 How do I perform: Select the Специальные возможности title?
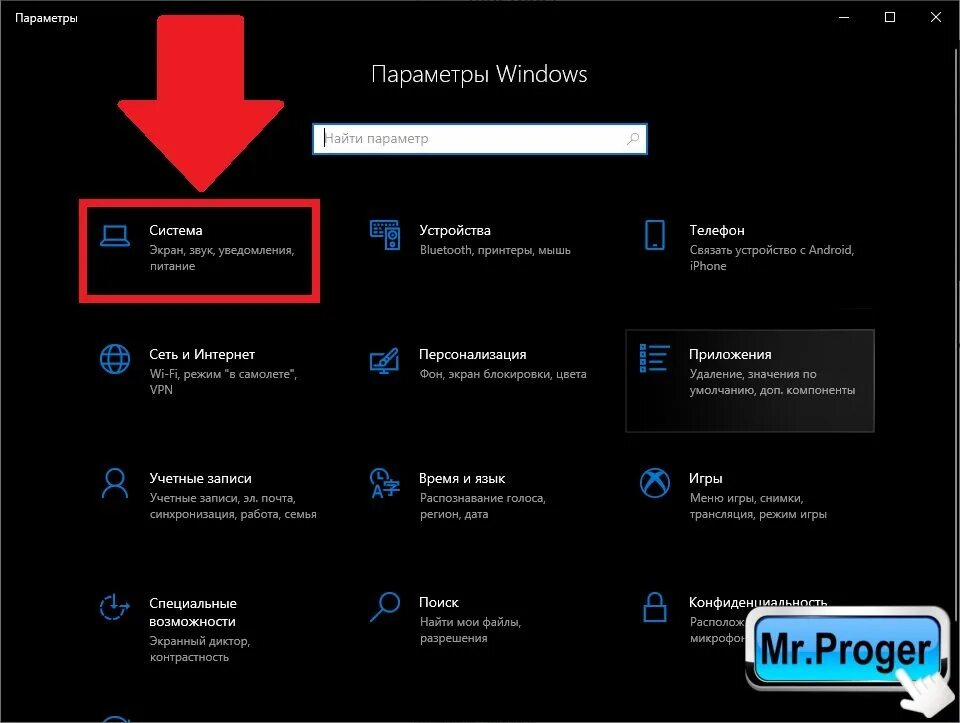pos(193,612)
